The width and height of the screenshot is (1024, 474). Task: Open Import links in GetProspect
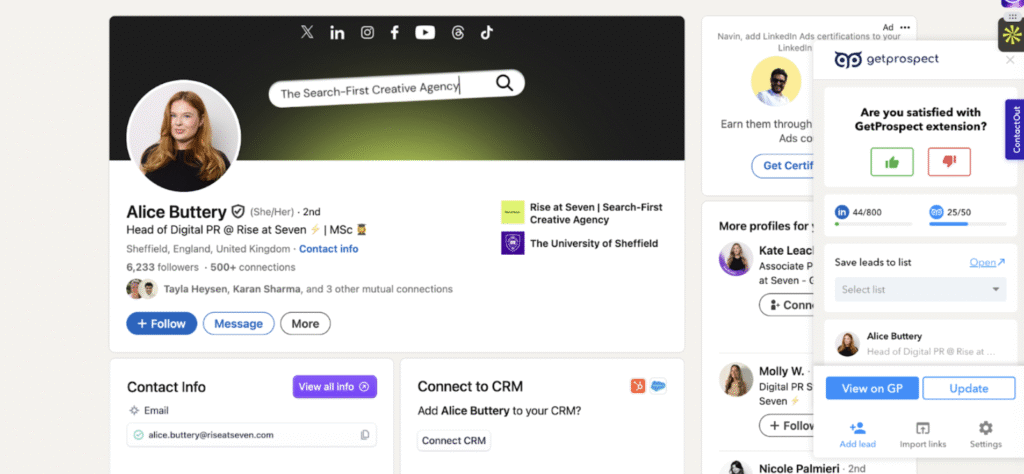pyautogui.click(x=923, y=435)
